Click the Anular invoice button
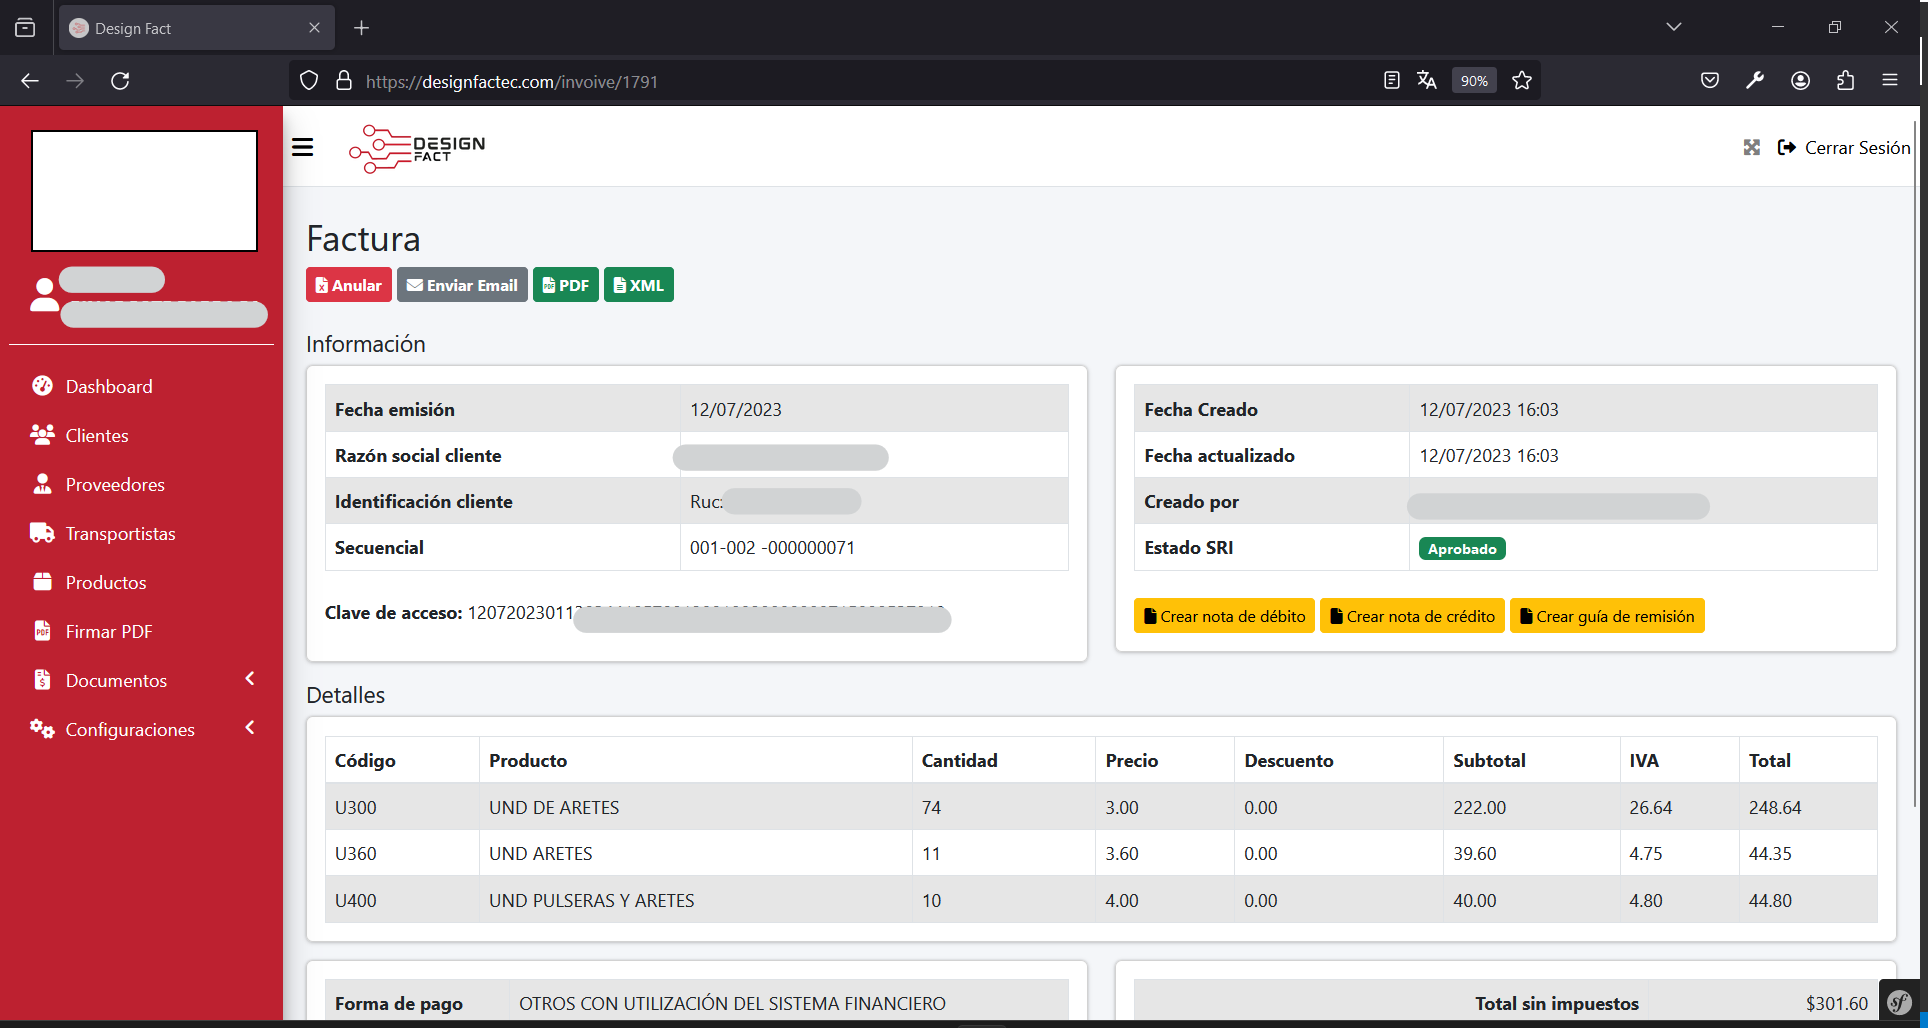This screenshot has height=1028, width=1928. click(348, 285)
